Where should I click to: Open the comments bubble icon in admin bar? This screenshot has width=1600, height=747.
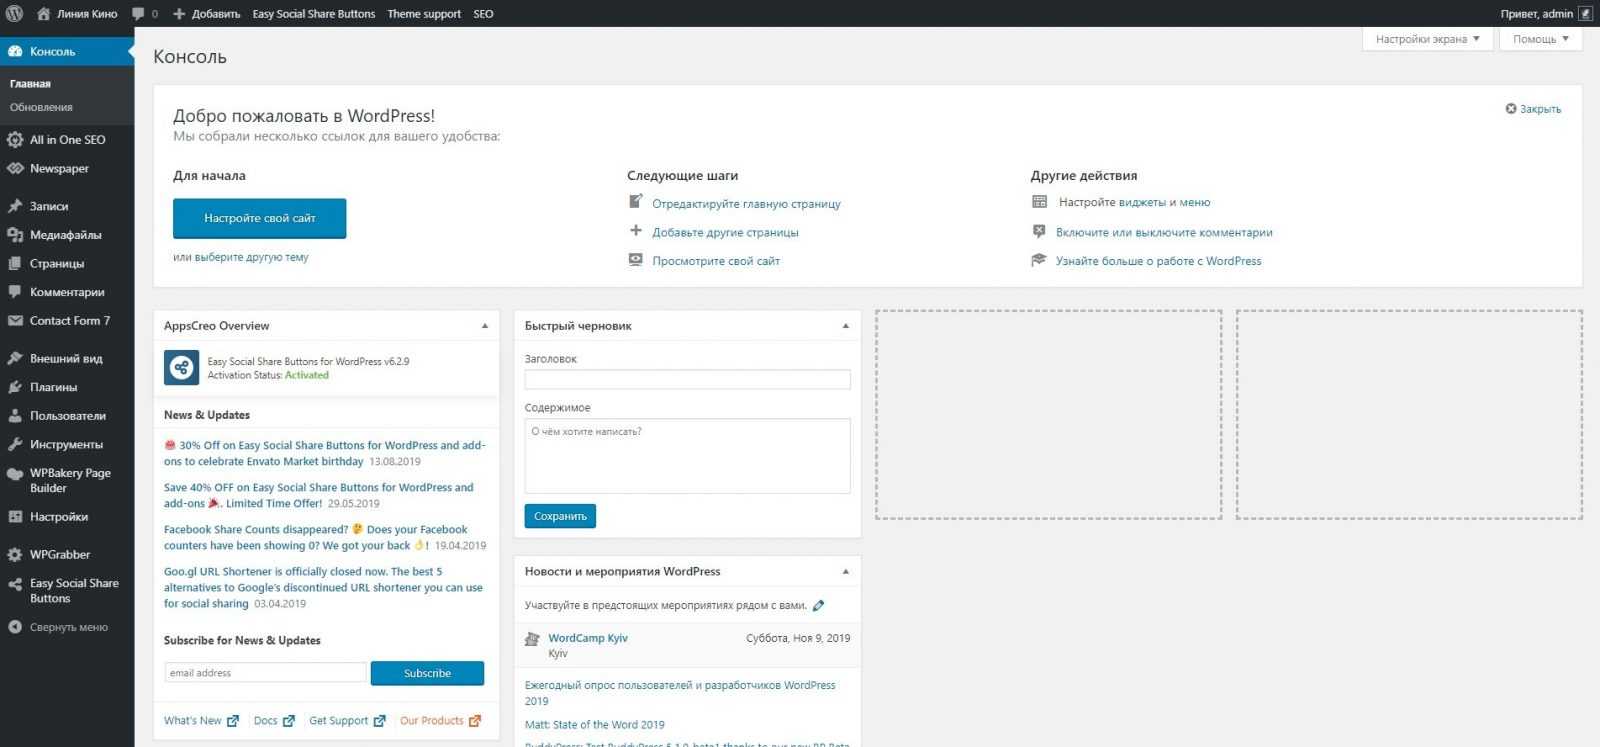point(138,14)
